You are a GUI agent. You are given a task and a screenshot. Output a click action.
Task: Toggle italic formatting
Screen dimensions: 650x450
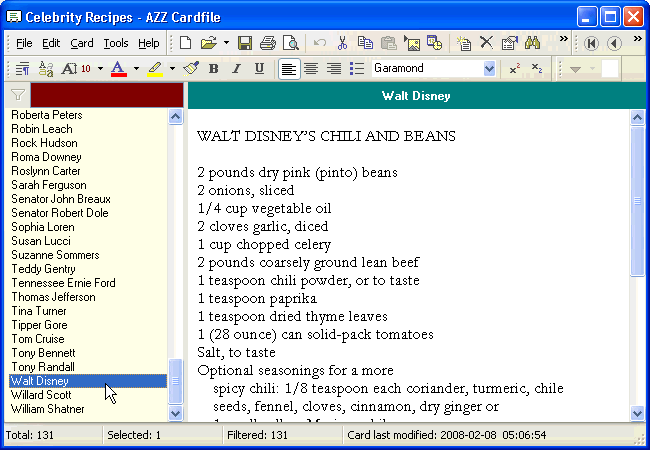click(x=236, y=68)
